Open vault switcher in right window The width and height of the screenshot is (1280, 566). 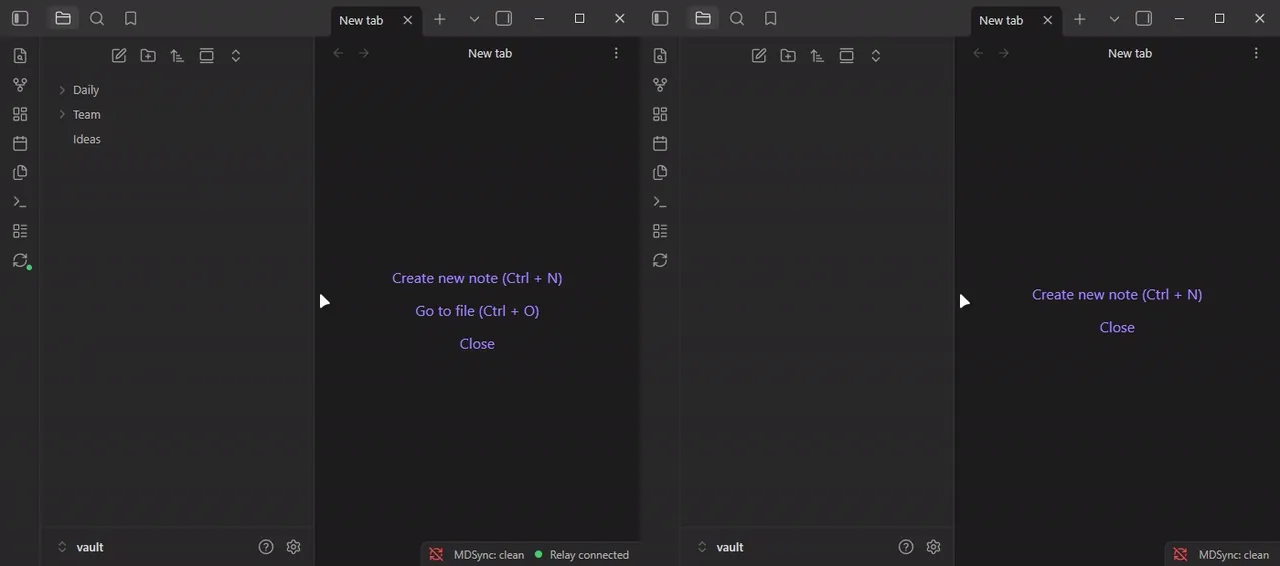(x=720, y=547)
